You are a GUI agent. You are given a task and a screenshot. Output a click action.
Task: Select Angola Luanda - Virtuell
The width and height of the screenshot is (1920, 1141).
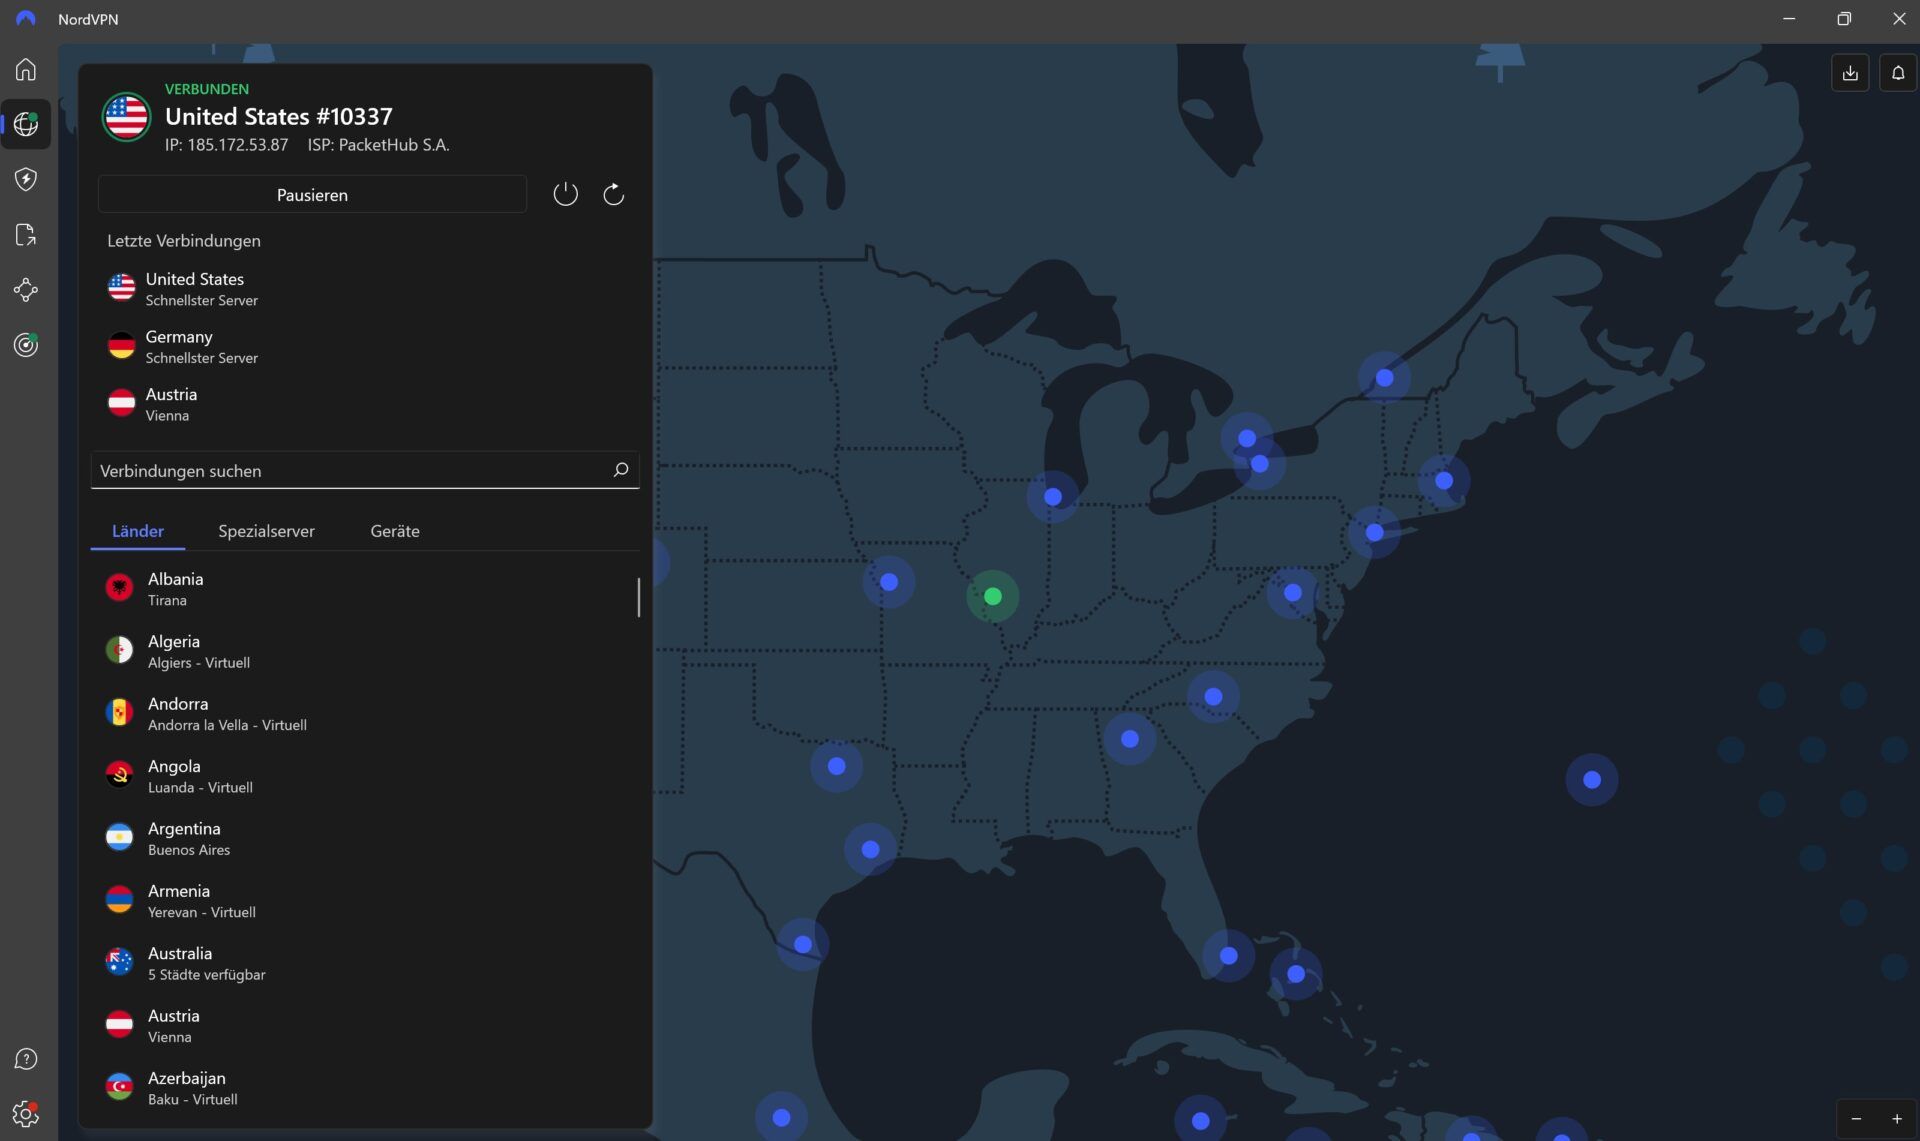coord(365,776)
